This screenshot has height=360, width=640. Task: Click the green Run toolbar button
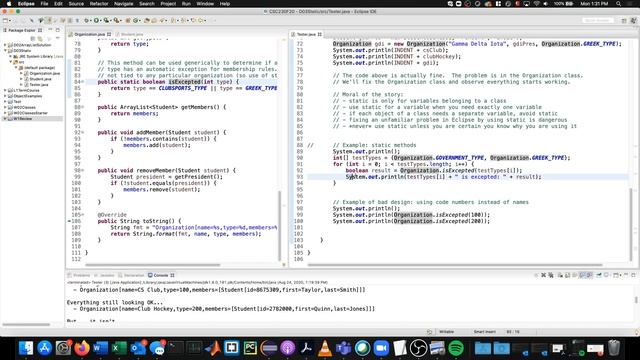pos(96,20)
